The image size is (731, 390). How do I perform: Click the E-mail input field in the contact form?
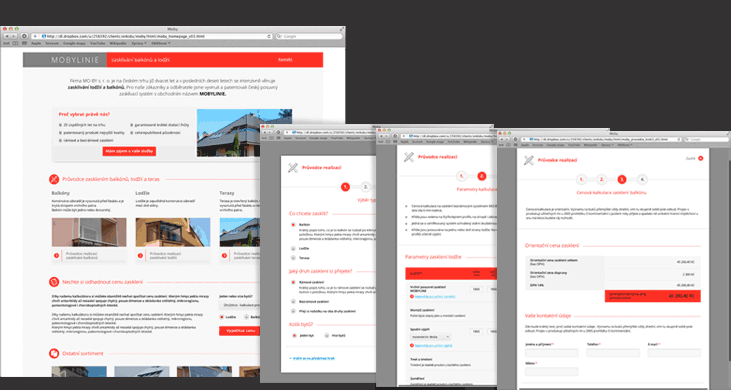pos(674,353)
